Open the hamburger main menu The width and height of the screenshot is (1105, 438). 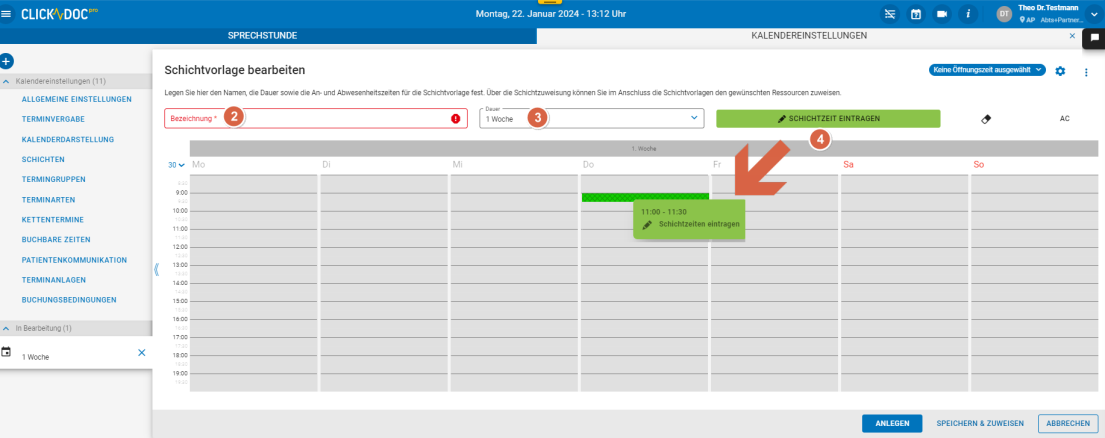(7, 14)
